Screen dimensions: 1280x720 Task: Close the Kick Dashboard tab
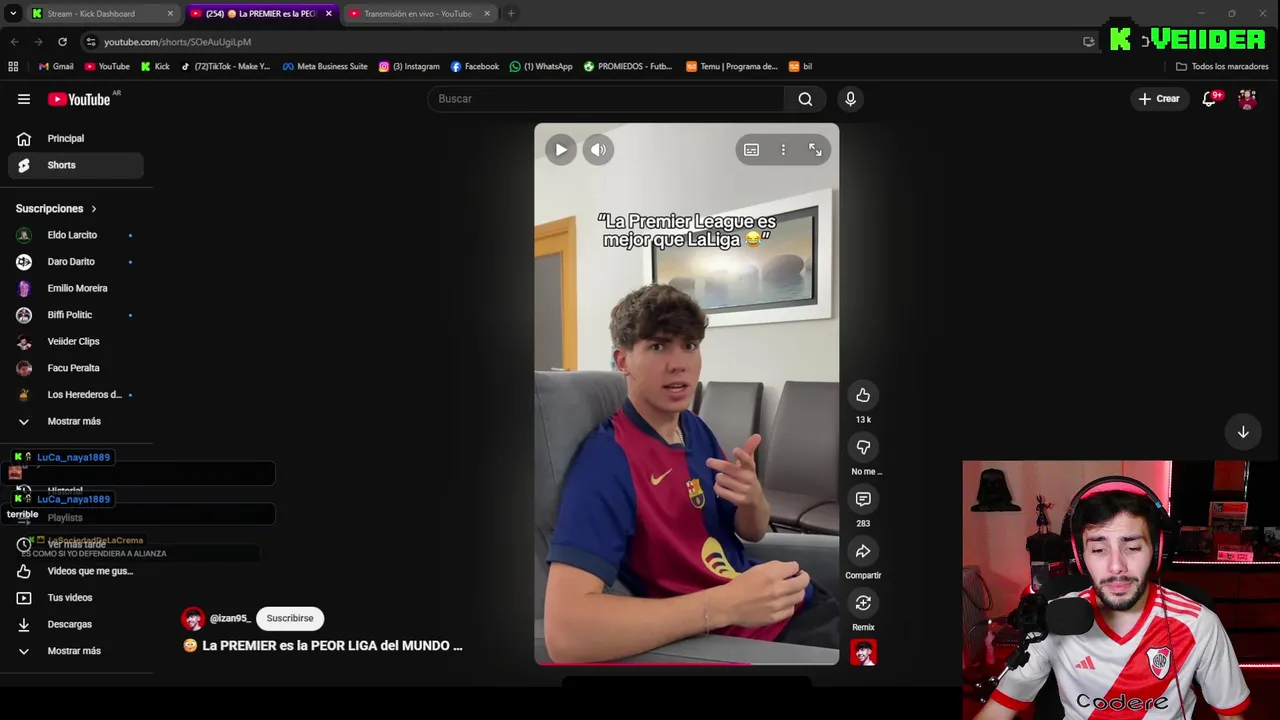point(170,14)
